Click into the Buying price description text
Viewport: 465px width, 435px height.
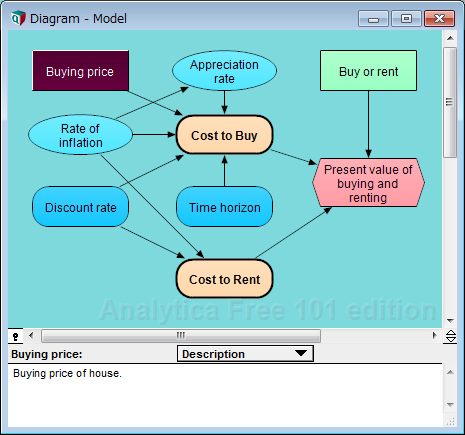pyautogui.click(x=67, y=373)
